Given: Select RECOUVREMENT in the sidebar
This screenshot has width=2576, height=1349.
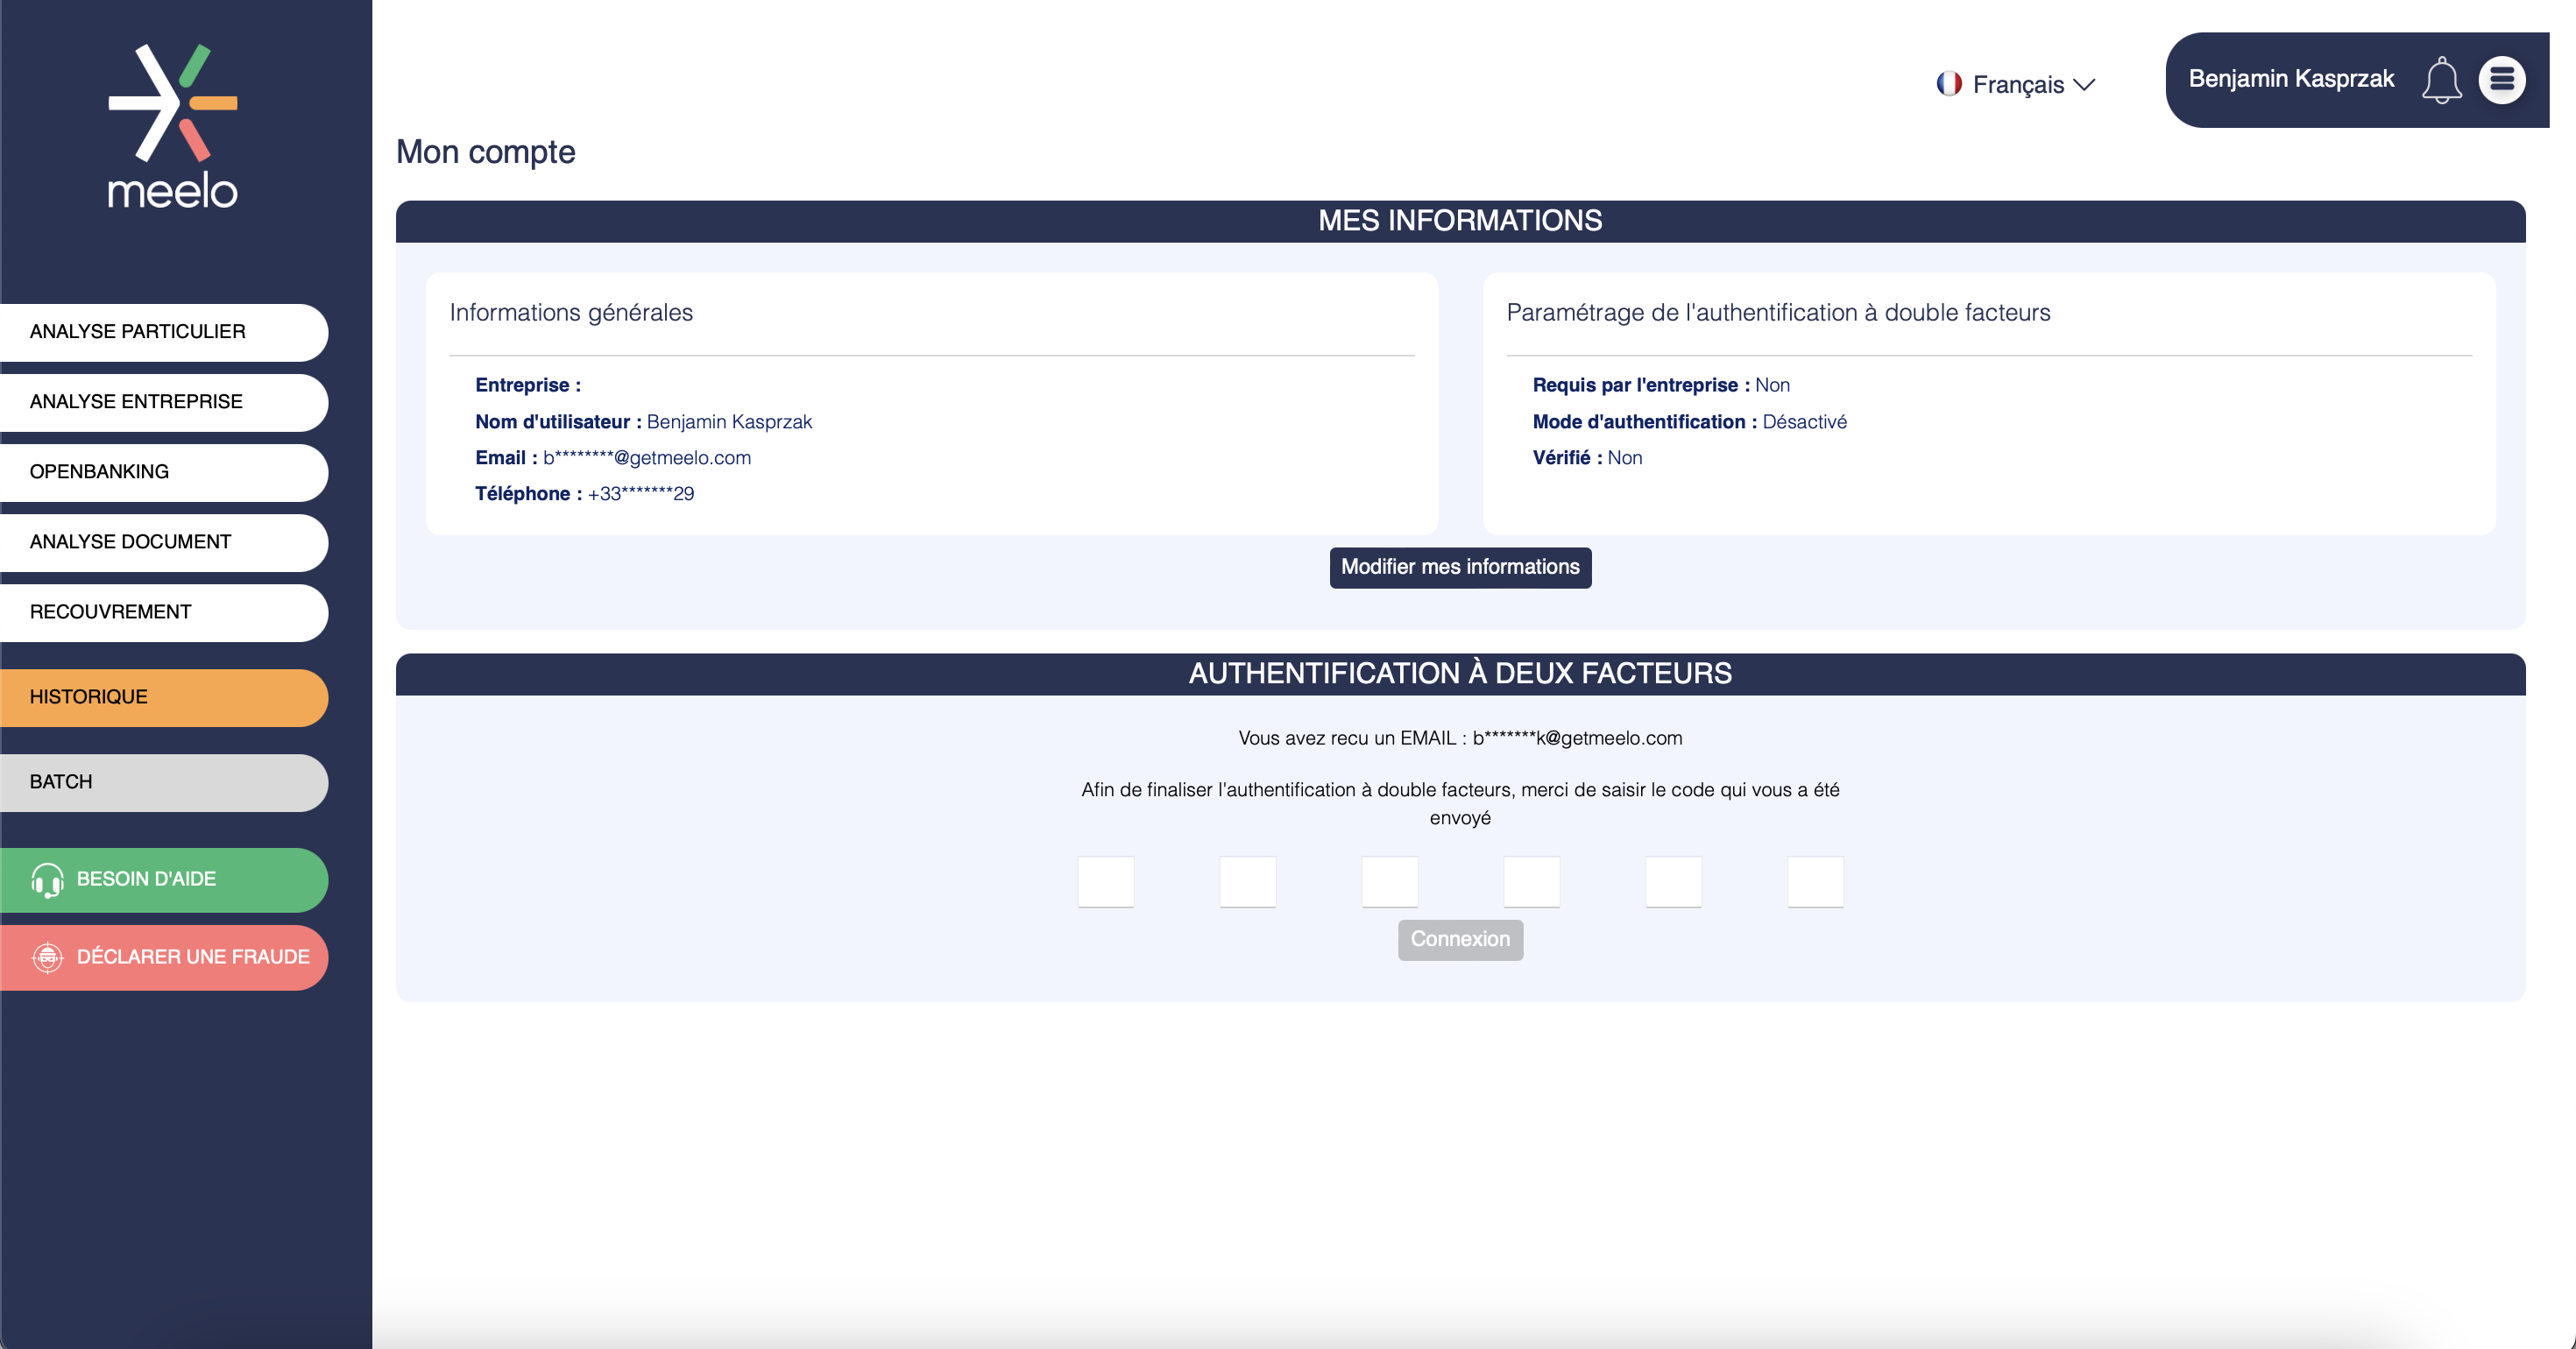Looking at the screenshot, I should [x=164, y=612].
